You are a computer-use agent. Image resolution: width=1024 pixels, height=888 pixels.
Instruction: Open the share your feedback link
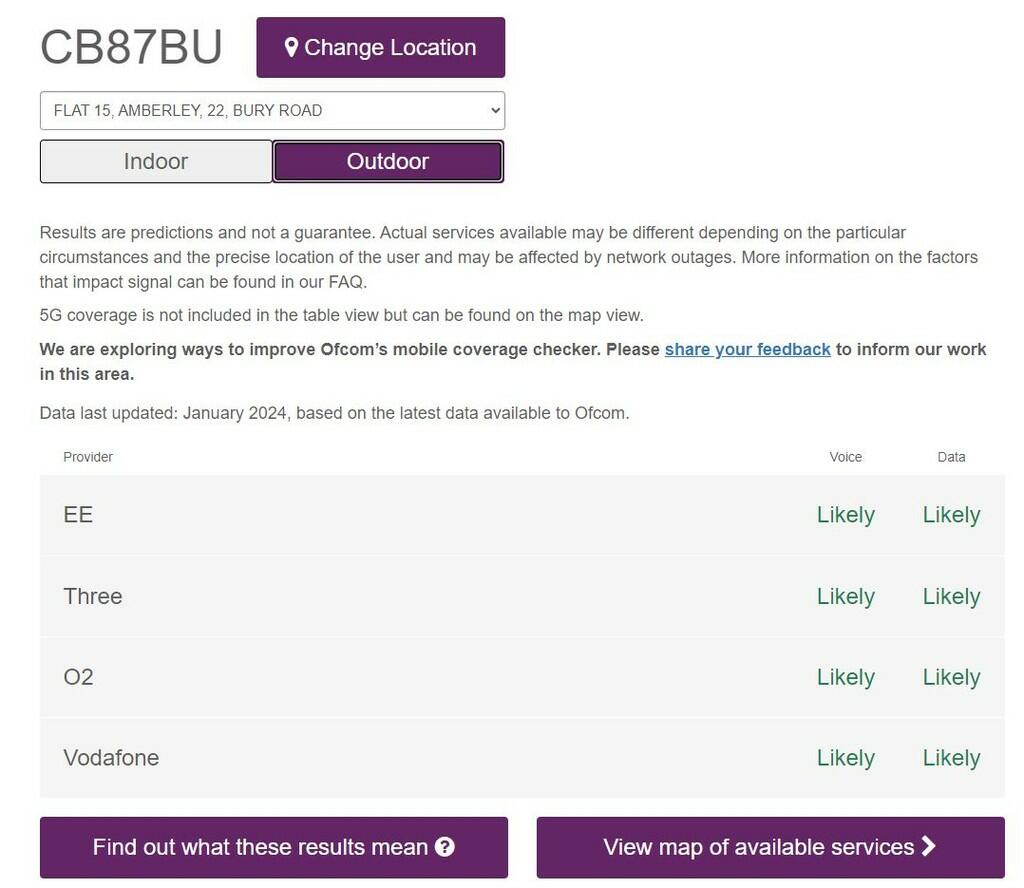pyautogui.click(x=747, y=349)
